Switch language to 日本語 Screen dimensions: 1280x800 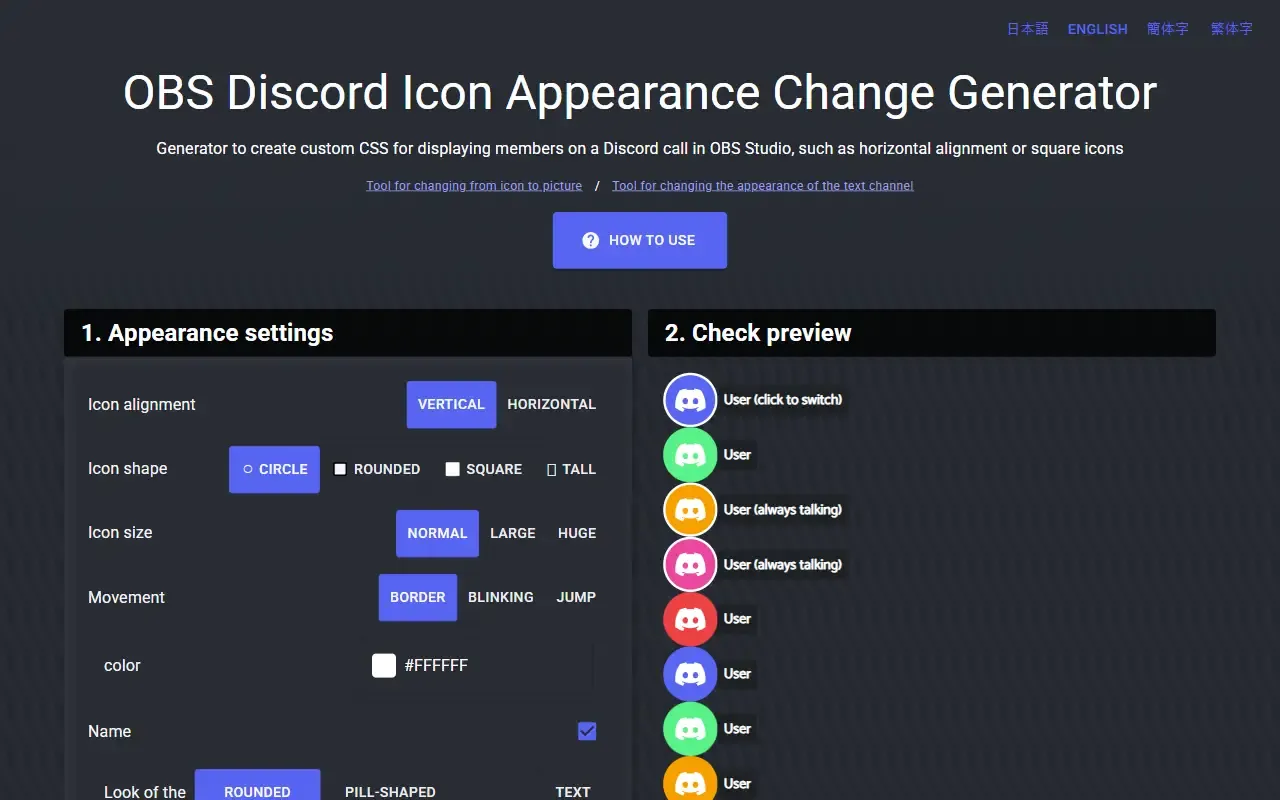coord(1027,29)
